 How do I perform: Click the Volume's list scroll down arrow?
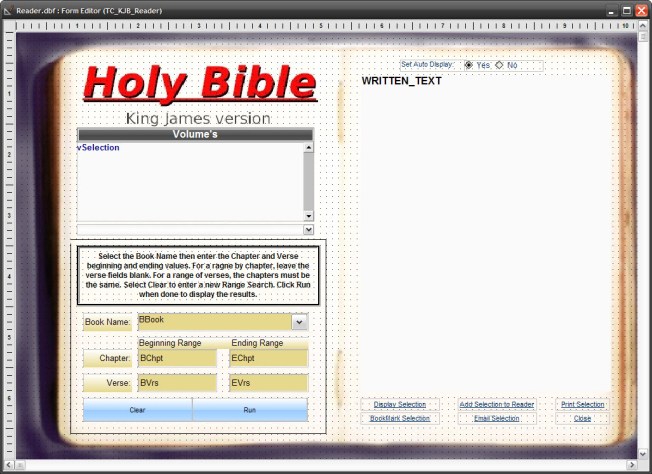coord(308,215)
